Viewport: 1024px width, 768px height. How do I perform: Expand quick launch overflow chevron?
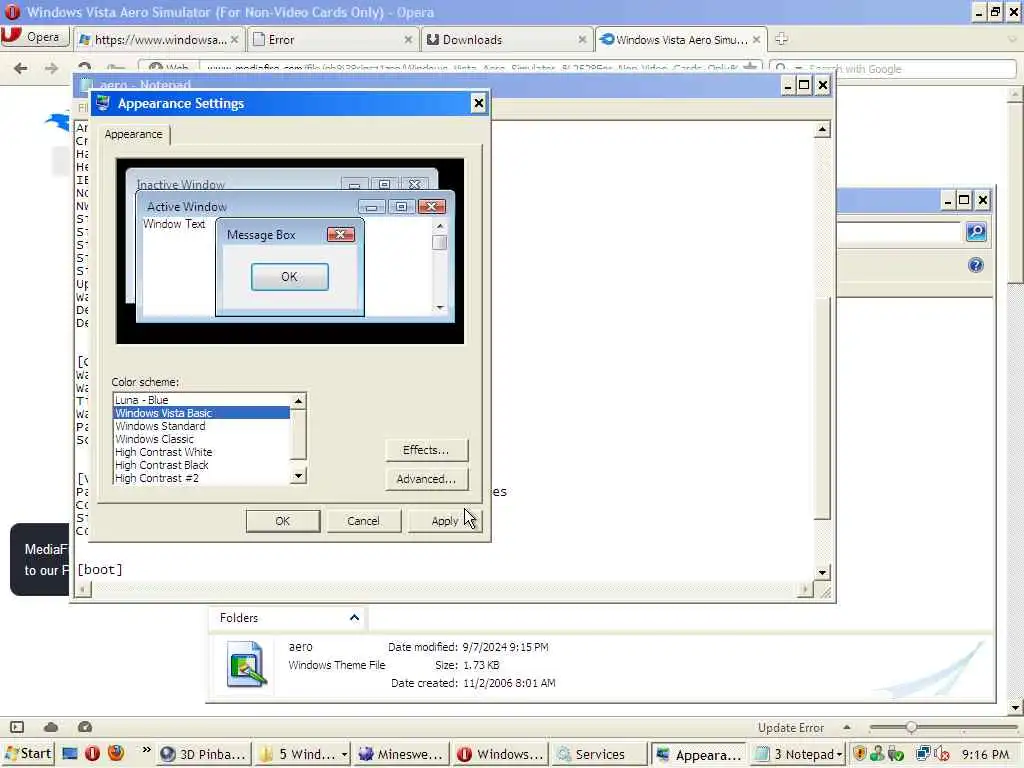146,750
